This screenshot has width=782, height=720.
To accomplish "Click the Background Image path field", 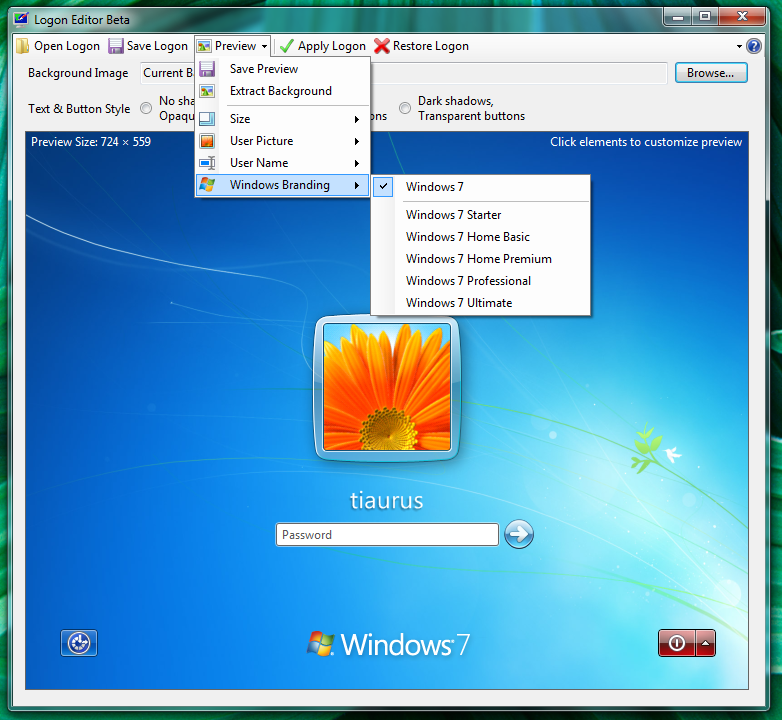I will pos(404,73).
